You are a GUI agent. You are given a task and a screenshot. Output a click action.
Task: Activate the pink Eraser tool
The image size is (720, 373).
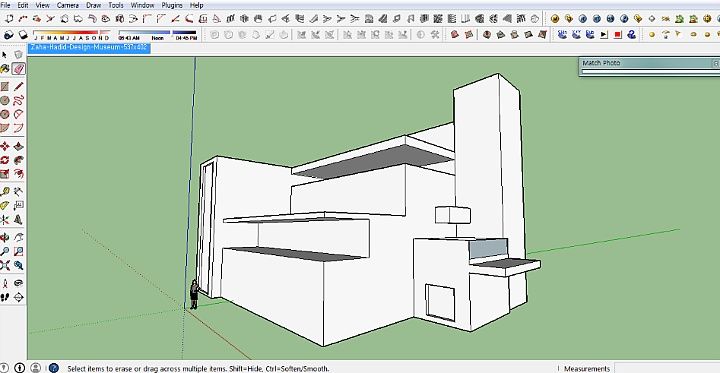pyautogui.click(x=18, y=68)
